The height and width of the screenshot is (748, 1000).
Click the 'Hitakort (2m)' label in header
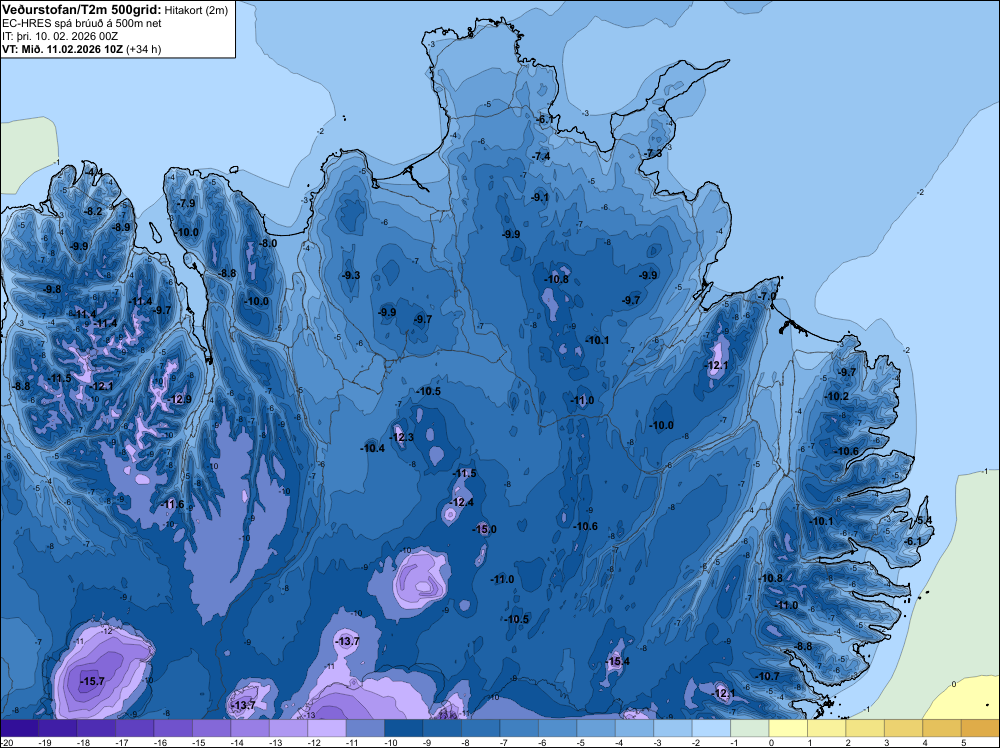tap(196, 10)
